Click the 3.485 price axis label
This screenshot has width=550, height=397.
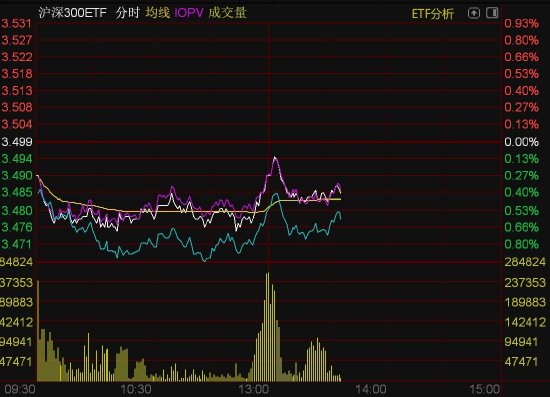[16, 192]
